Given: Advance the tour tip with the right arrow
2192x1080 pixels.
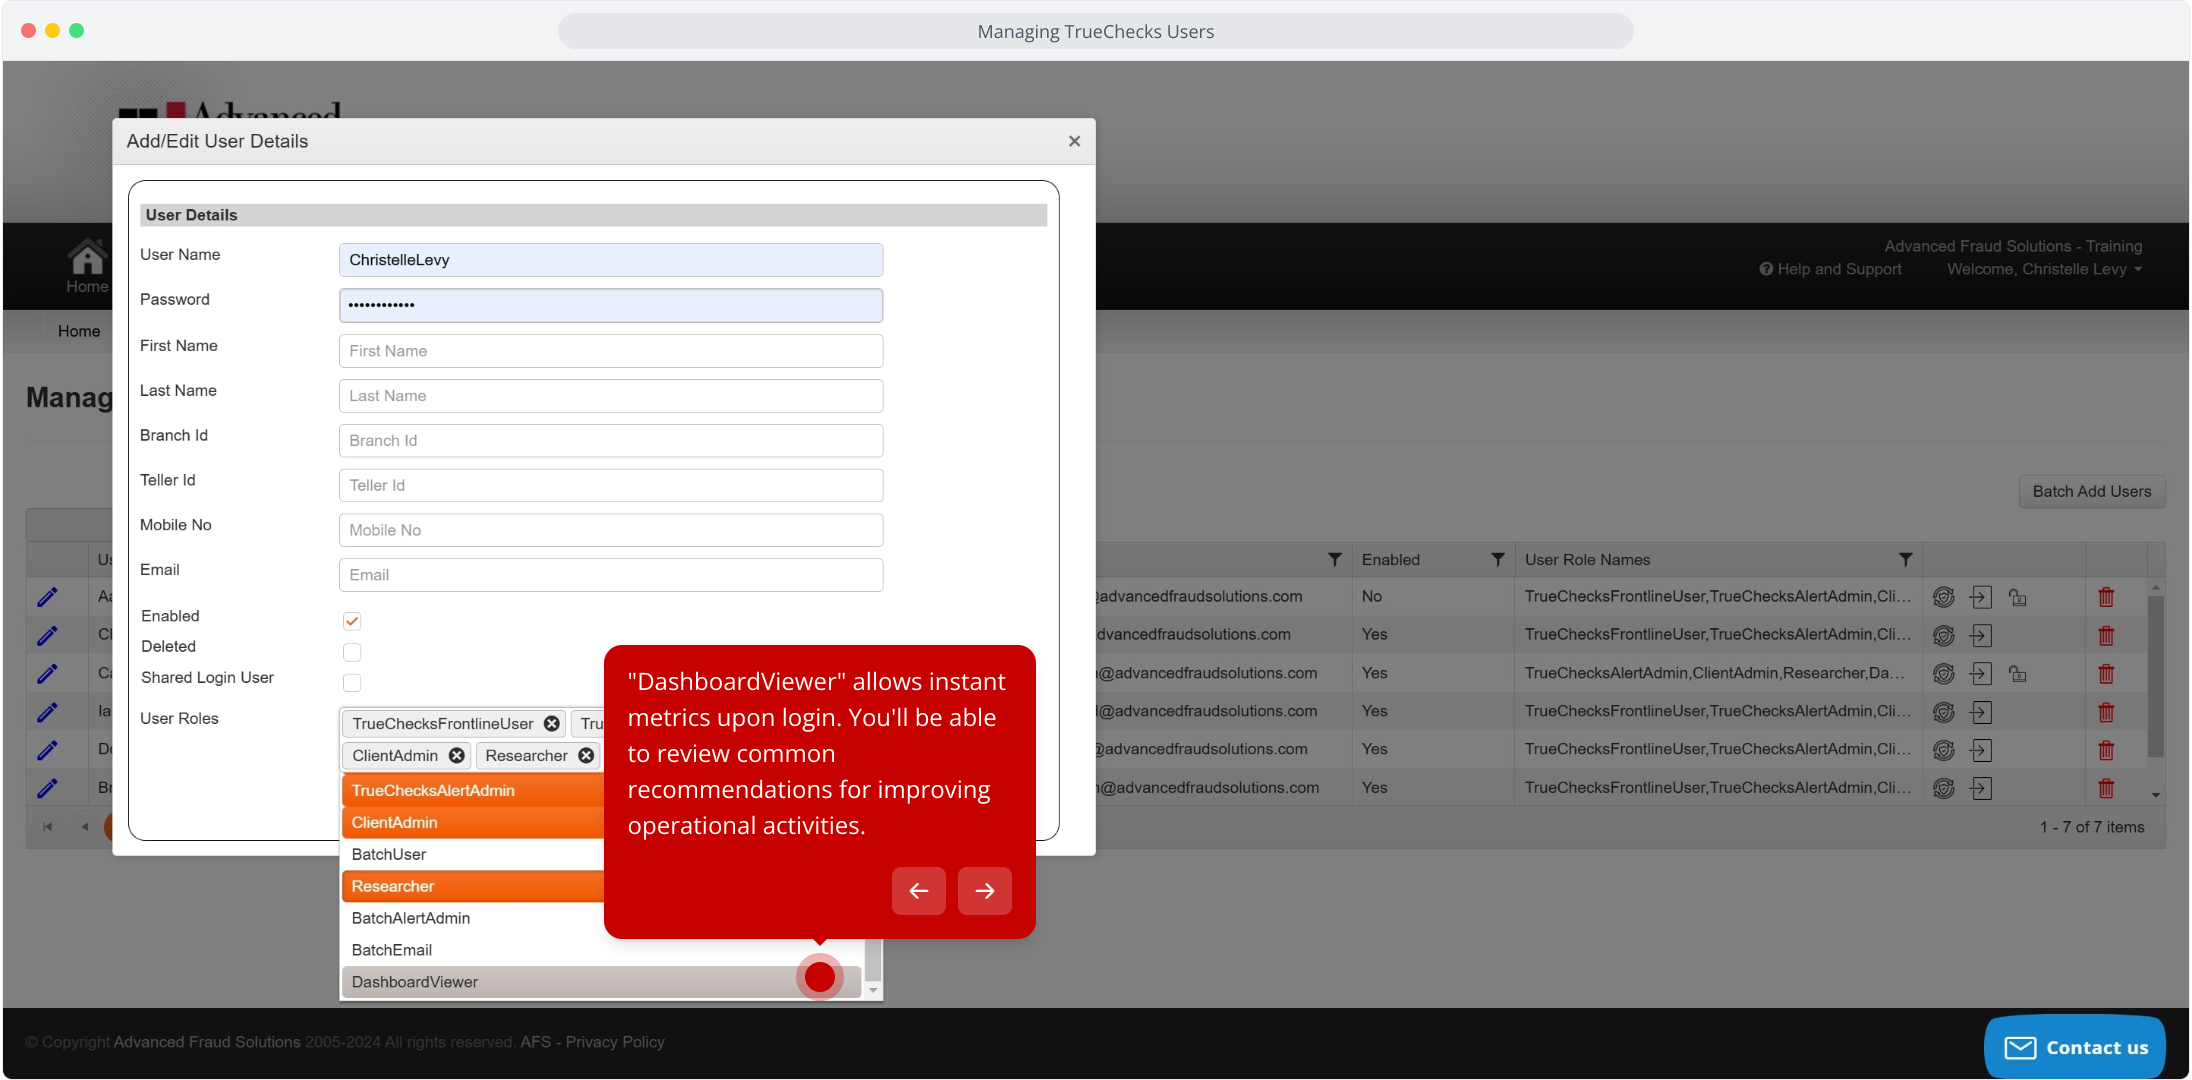Looking at the screenshot, I should coord(985,891).
